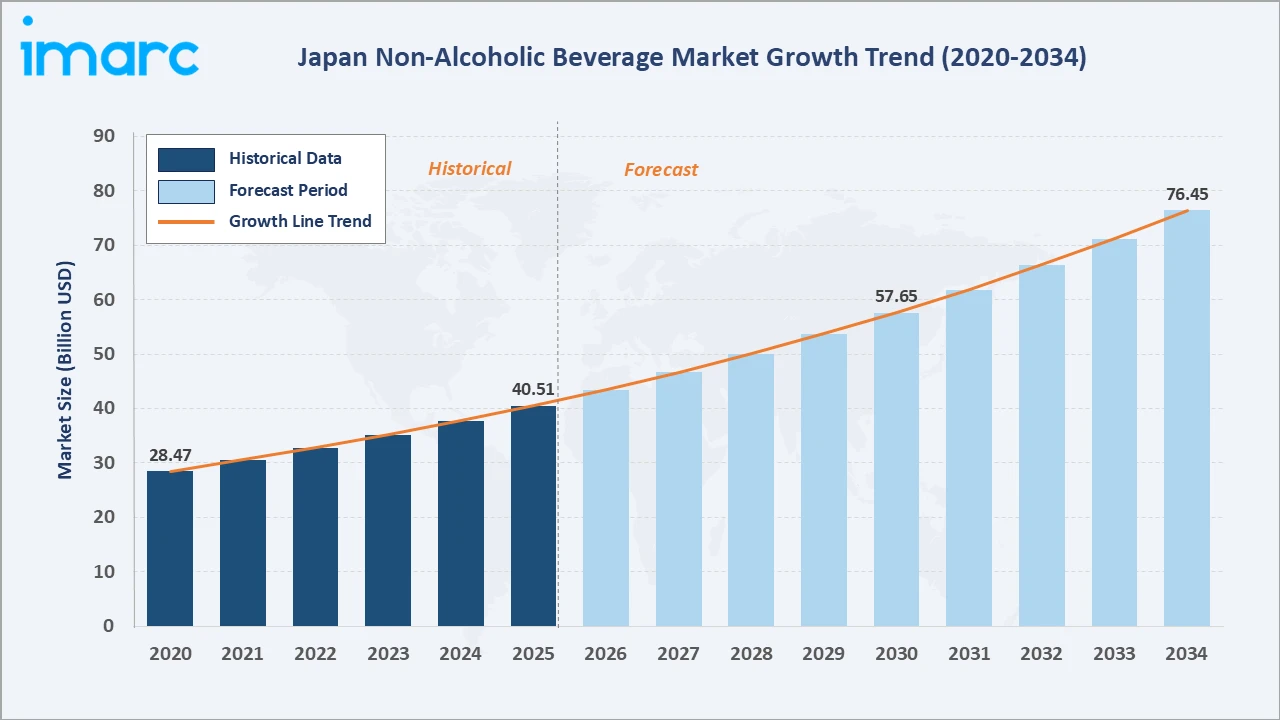
Task: Click the 2023 bar
Action: (388, 530)
